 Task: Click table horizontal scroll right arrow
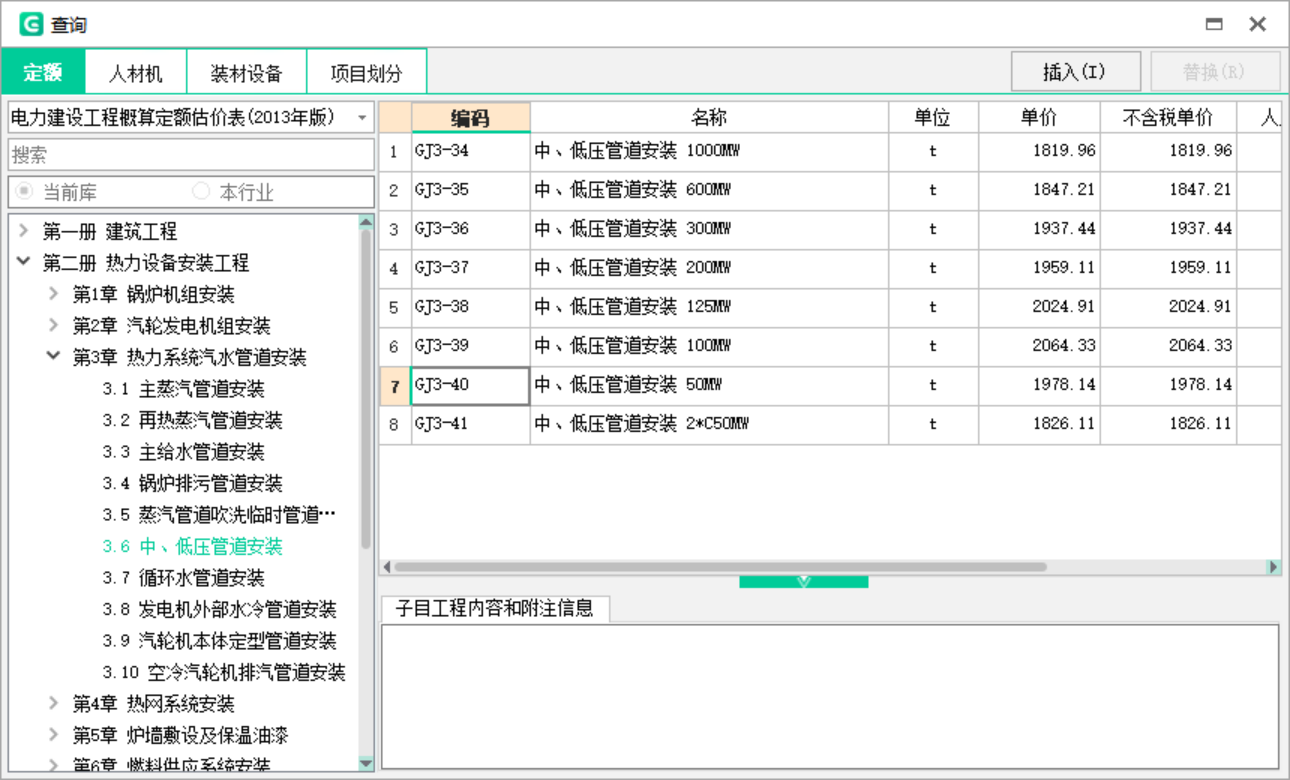coord(1274,567)
